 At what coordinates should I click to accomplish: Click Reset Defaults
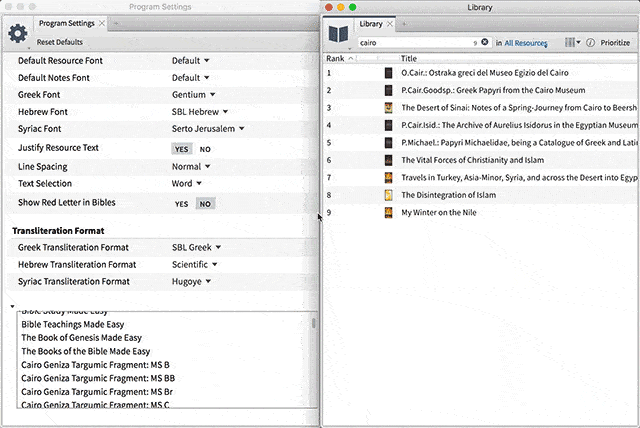[60, 42]
